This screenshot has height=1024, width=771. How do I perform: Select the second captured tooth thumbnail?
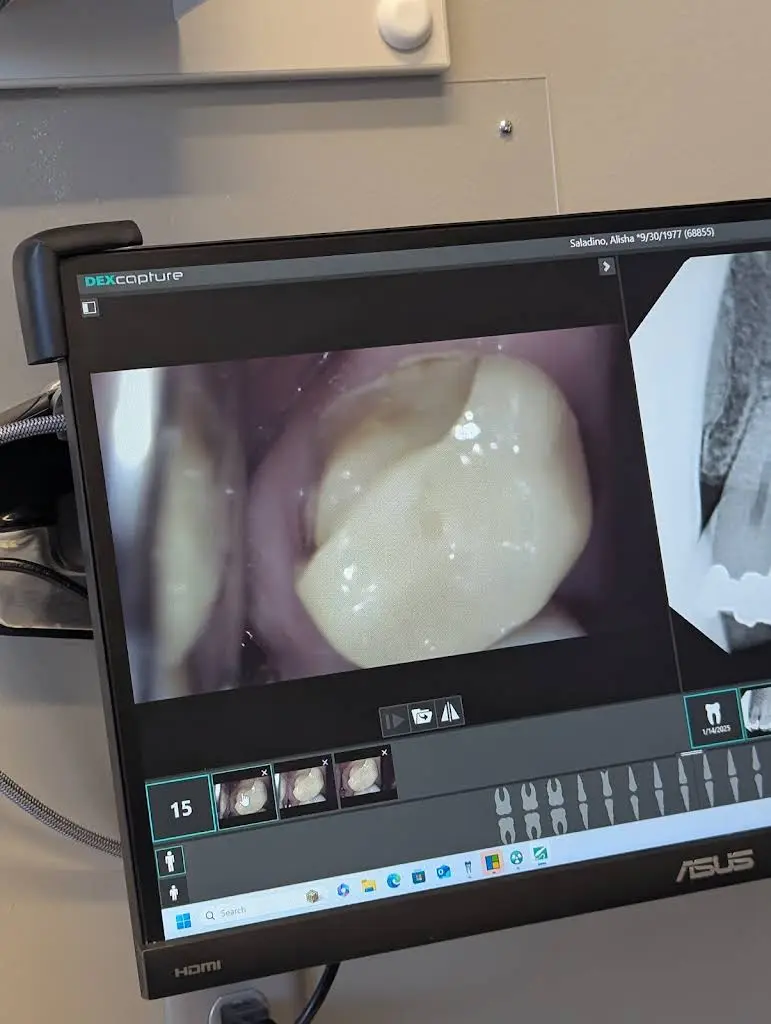coord(304,786)
